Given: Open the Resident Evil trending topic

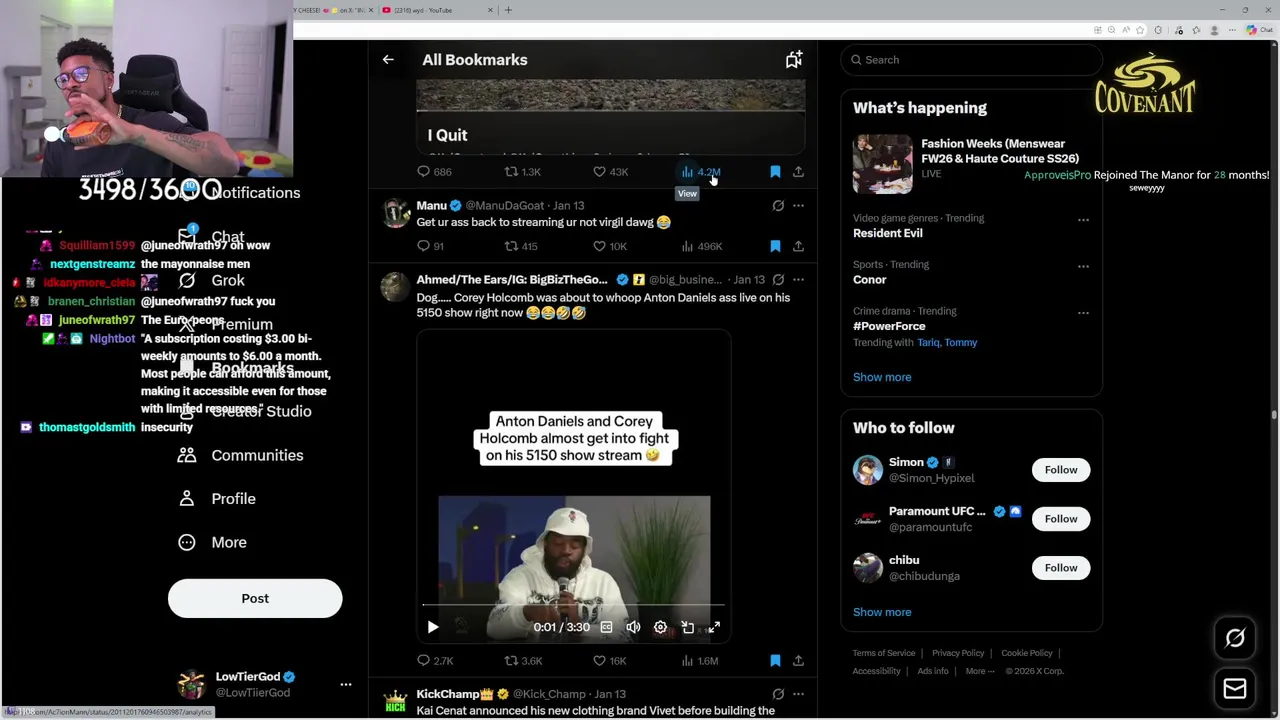Looking at the screenshot, I should click(888, 233).
